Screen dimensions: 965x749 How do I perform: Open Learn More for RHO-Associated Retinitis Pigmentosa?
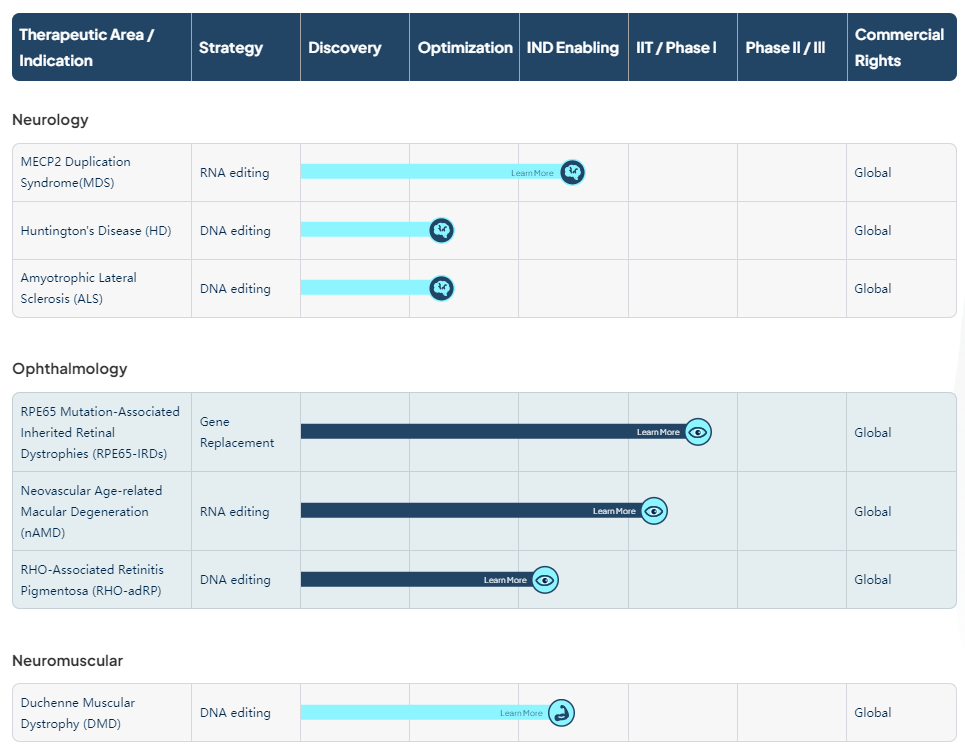pyautogui.click(x=505, y=580)
